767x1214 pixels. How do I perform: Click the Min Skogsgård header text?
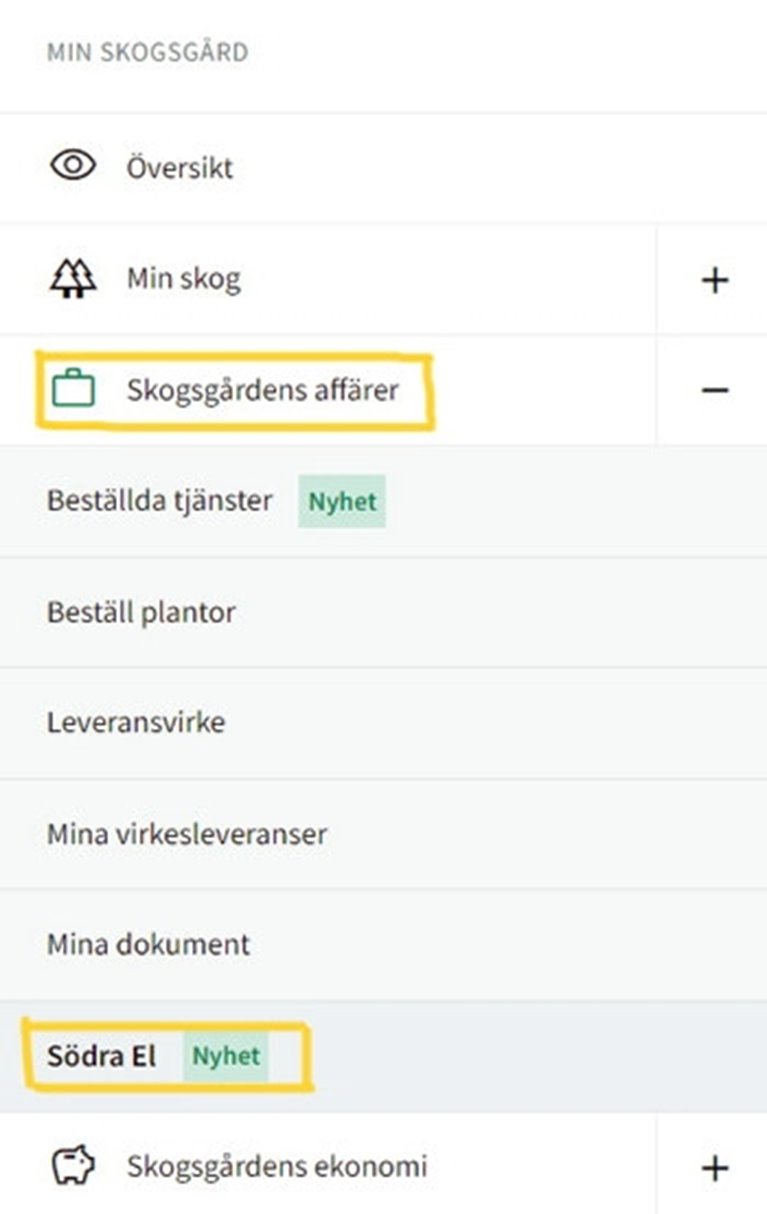coord(147,52)
